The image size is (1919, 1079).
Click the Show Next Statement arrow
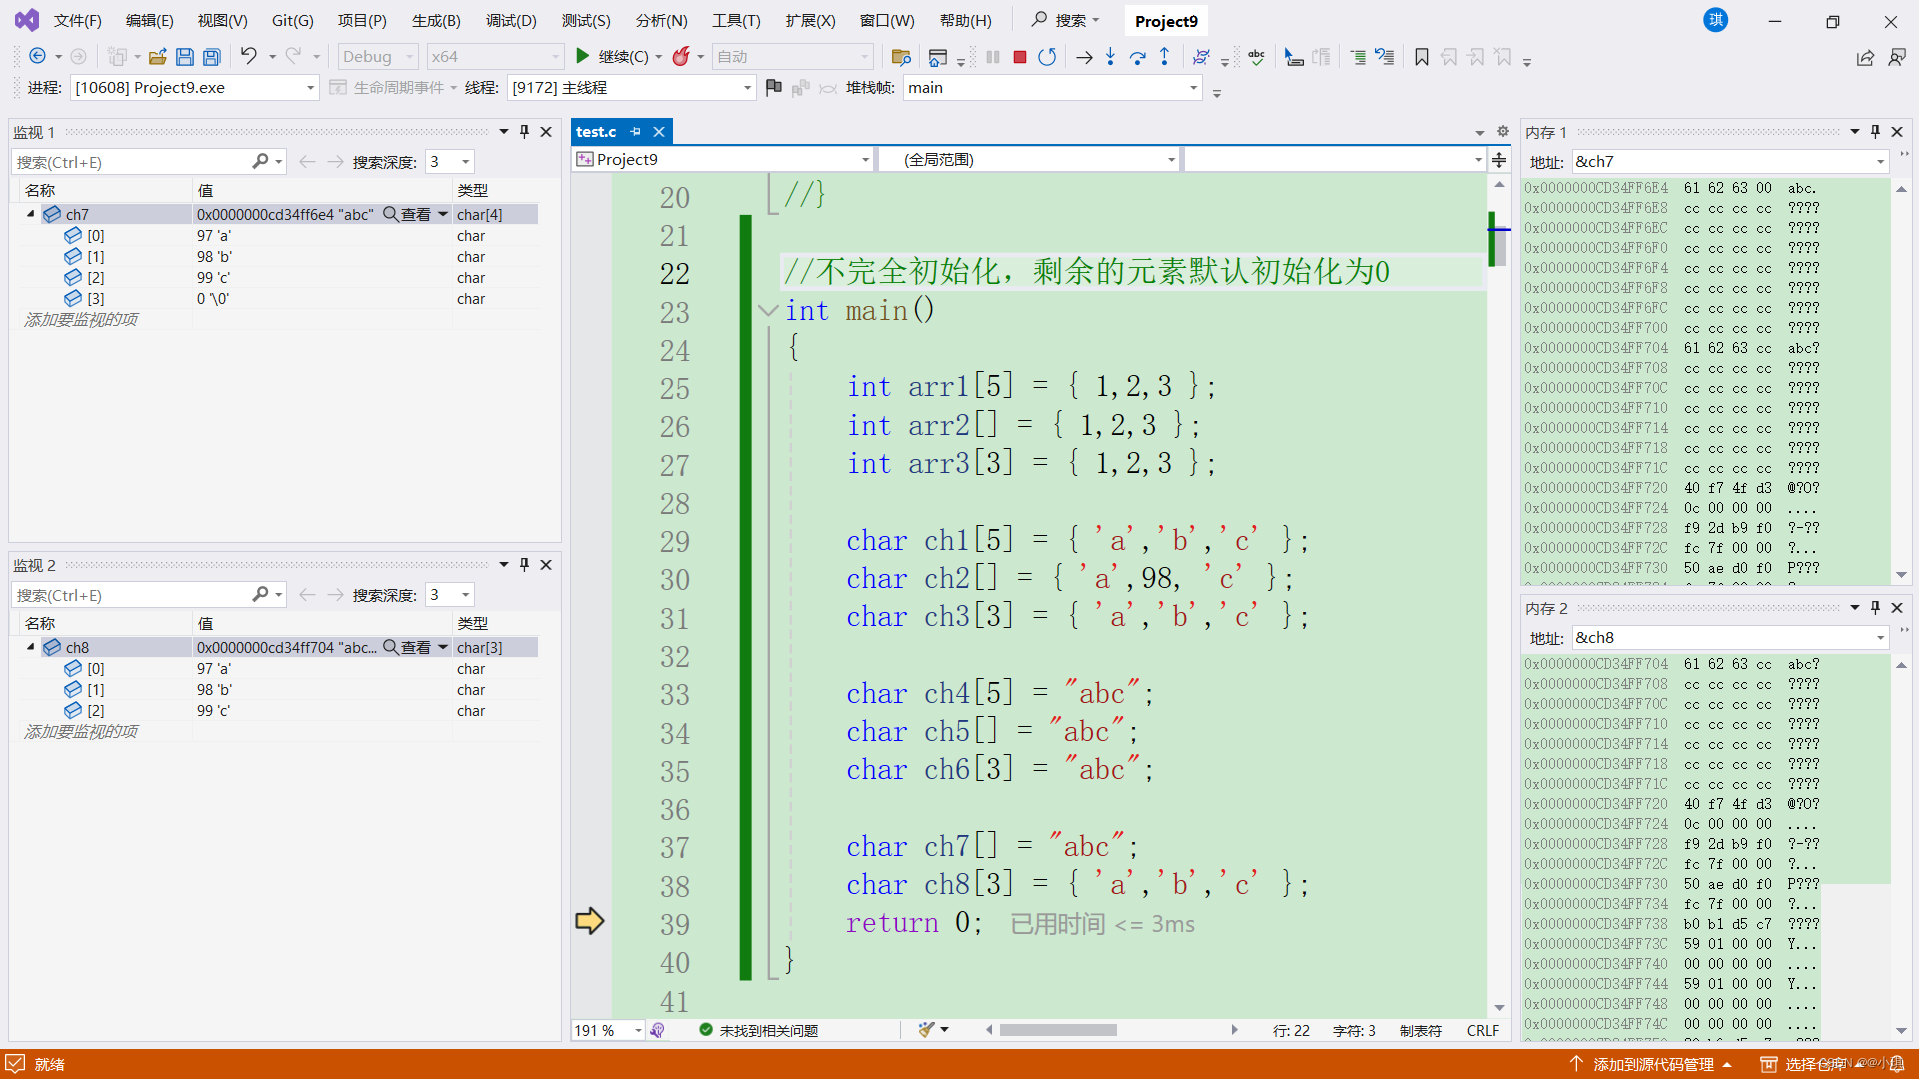click(1084, 57)
